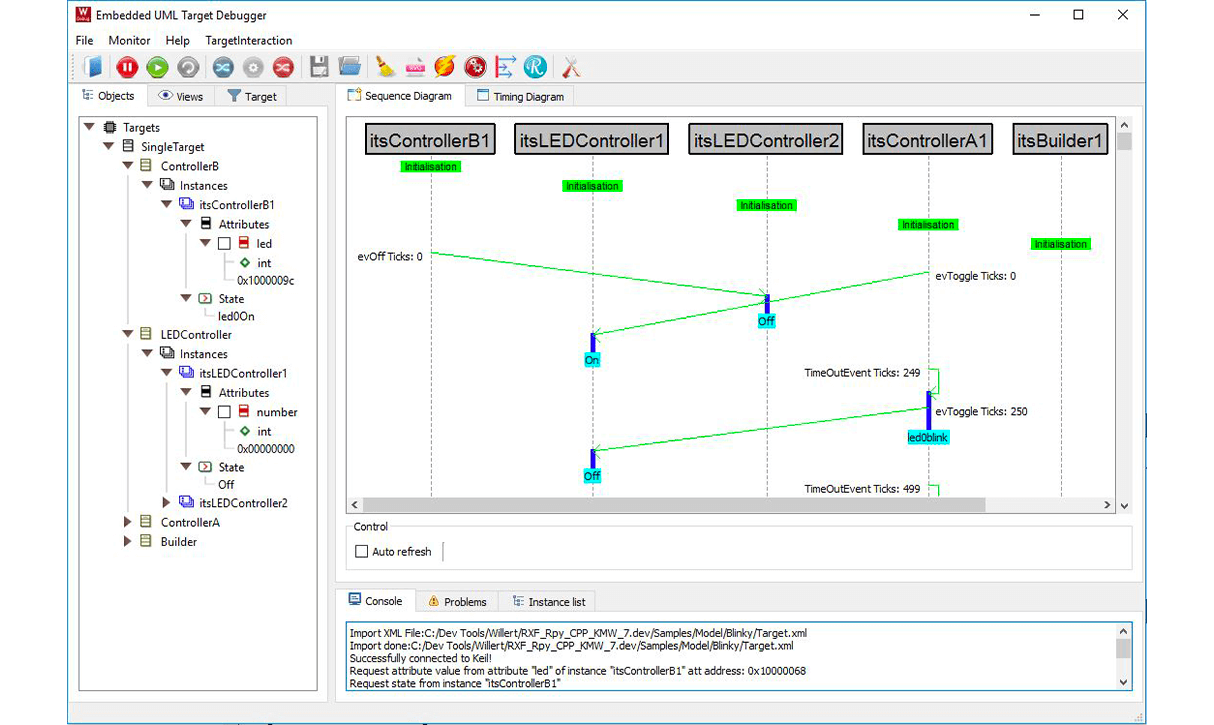The width and height of the screenshot is (1214, 725).
Task: Click the evToggle Ticks: 250 label
Action: pyautogui.click(x=981, y=412)
